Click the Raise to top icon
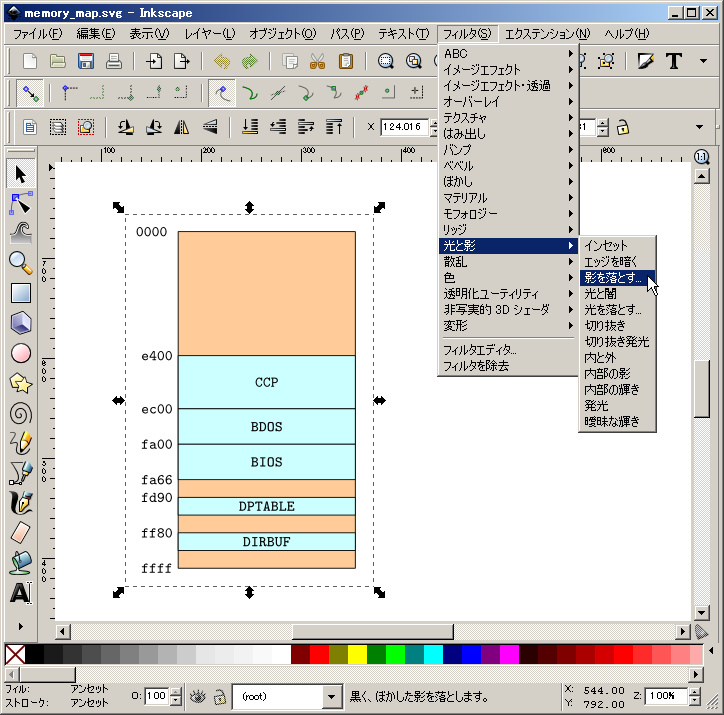Viewport: 724px width, 715px height. click(334, 126)
